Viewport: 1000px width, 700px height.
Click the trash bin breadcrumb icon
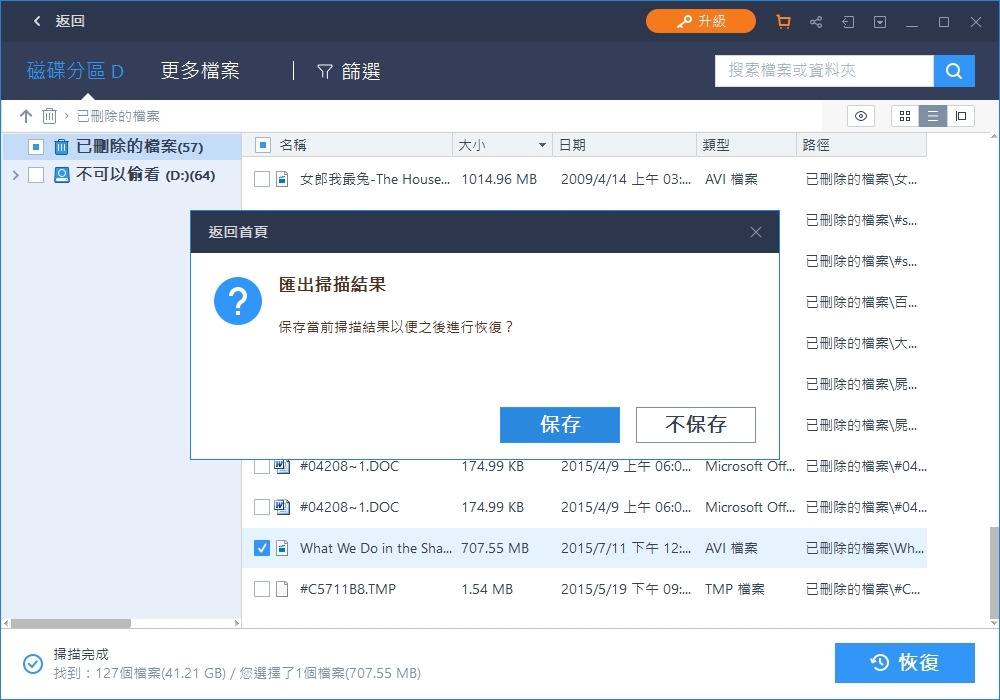pyautogui.click(x=49, y=116)
